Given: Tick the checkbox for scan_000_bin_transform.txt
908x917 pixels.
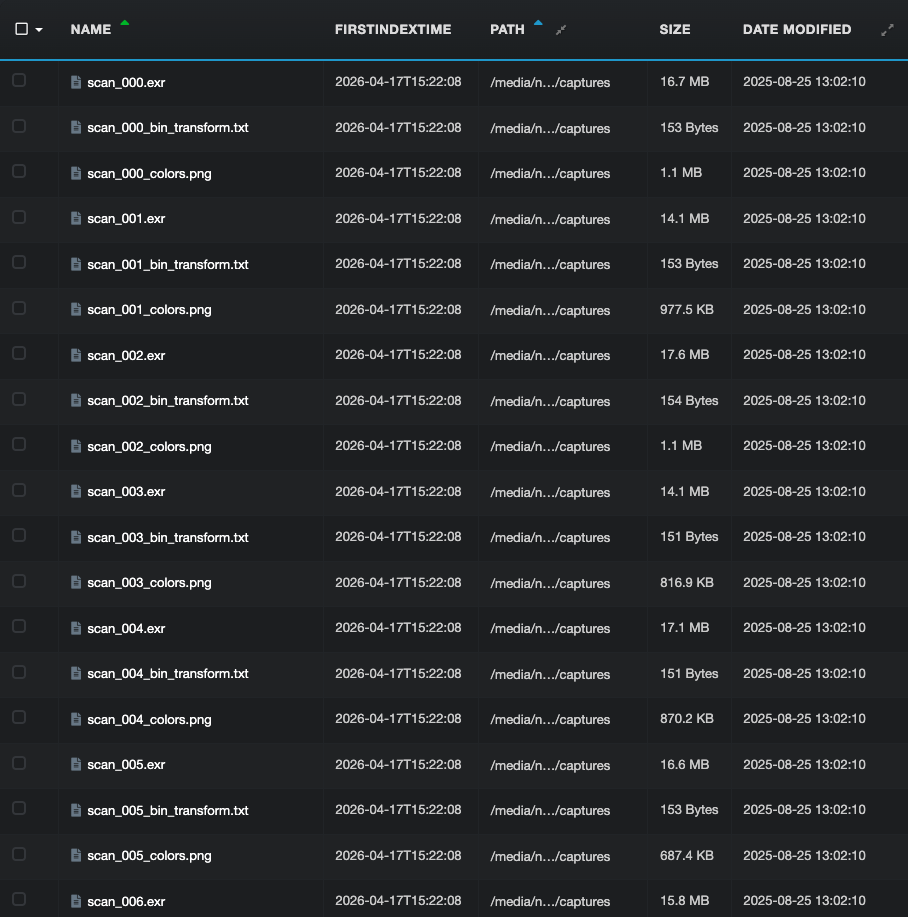Looking at the screenshot, I should pos(19,126).
